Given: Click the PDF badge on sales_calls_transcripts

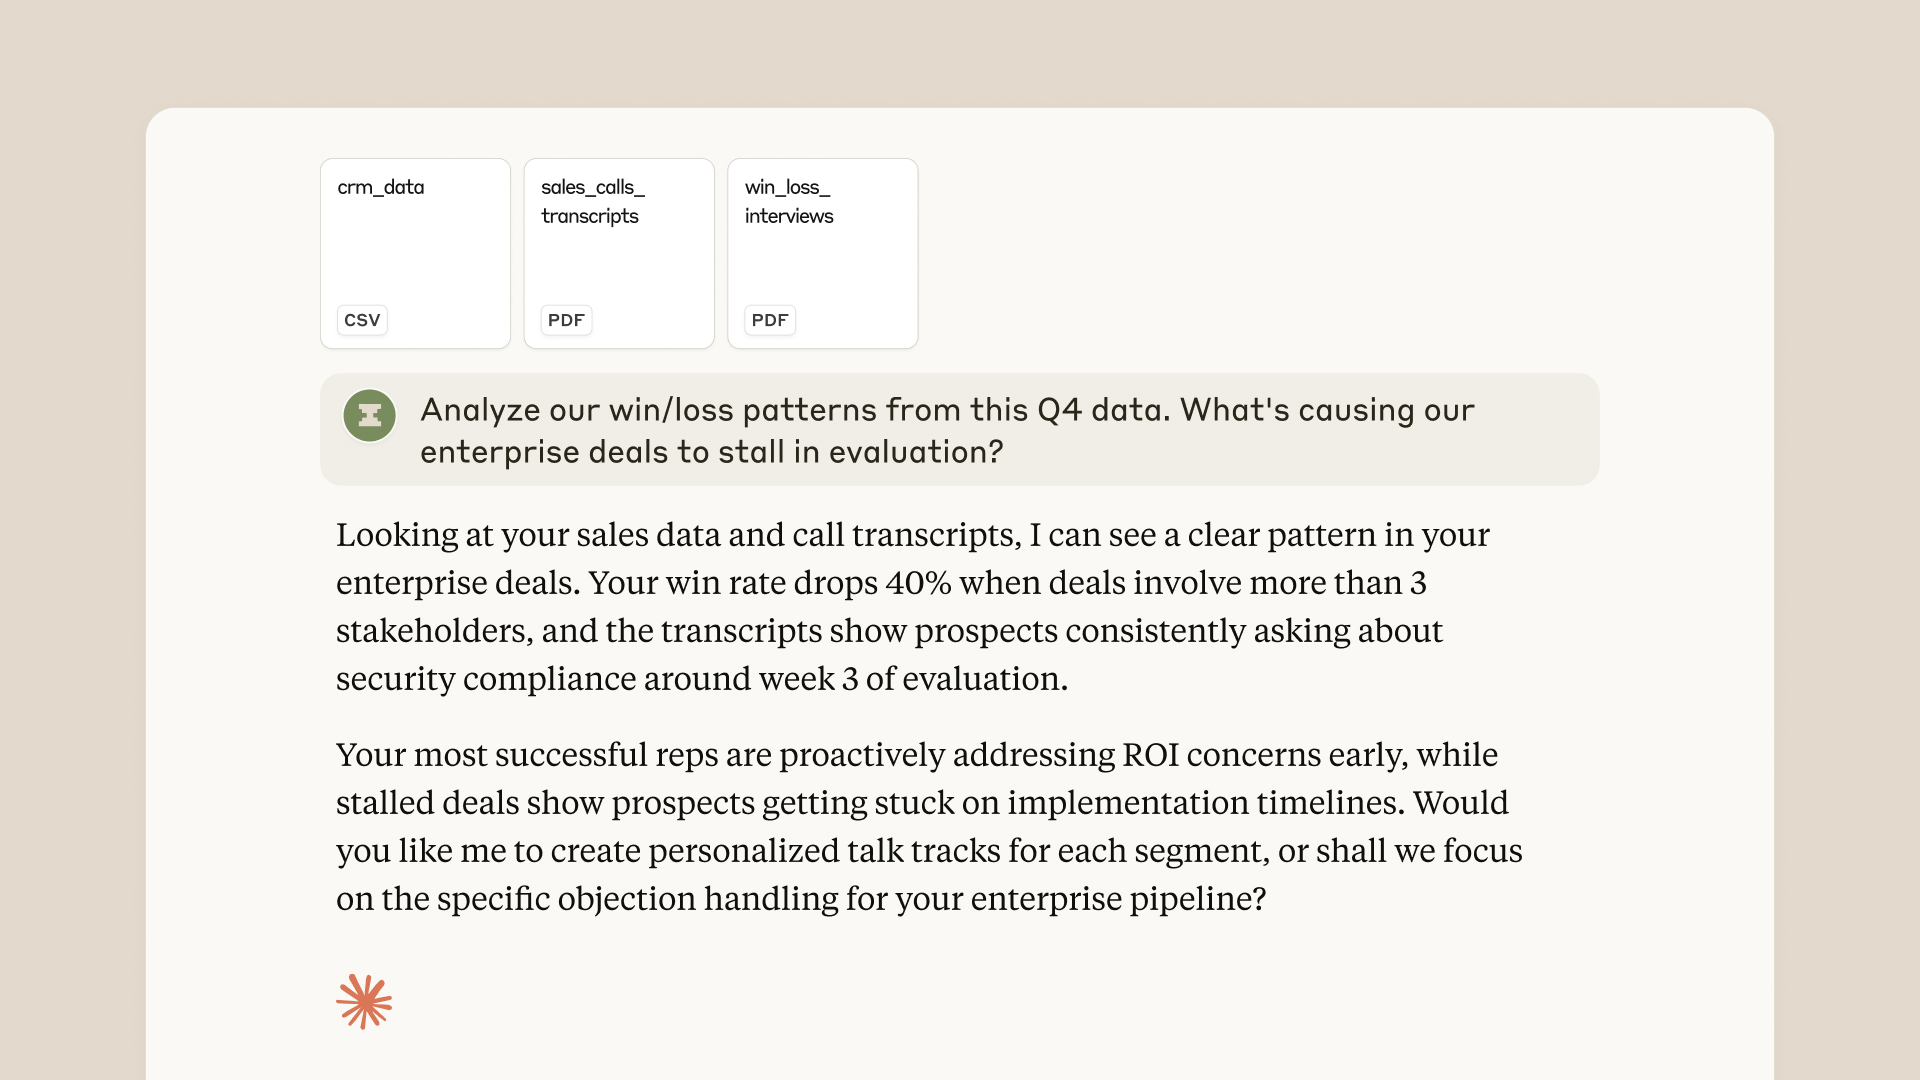Looking at the screenshot, I should click(x=566, y=320).
